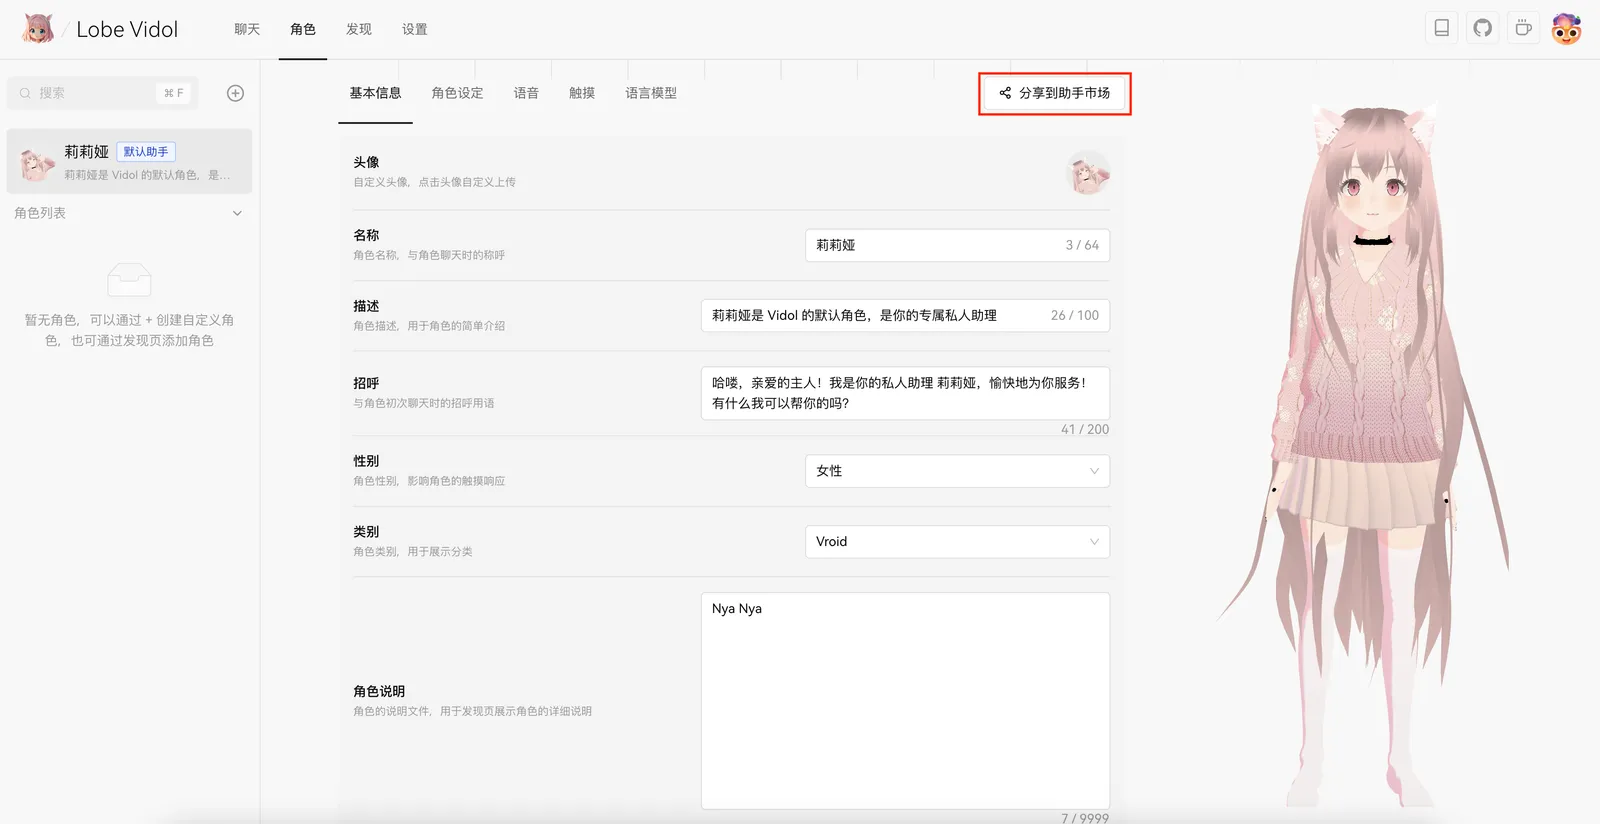Click 莉莉娅 avatar in the sidebar
This screenshot has width=1600, height=824.
coord(38,162)
